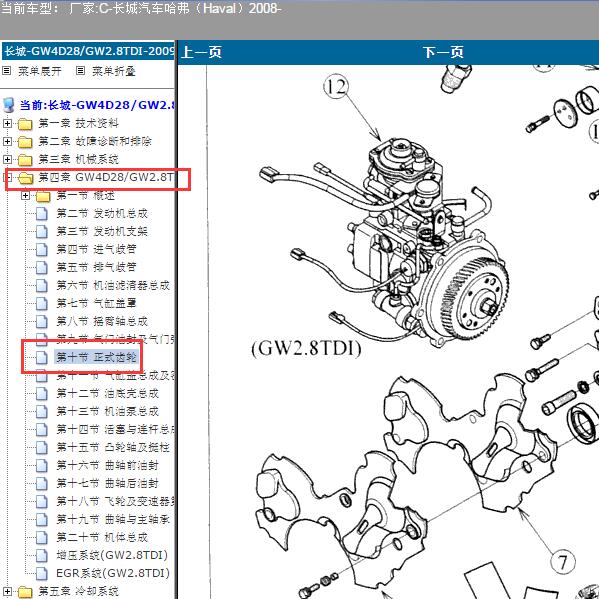Open the 第二节 发动机总成 page icon

coord(42,214)
